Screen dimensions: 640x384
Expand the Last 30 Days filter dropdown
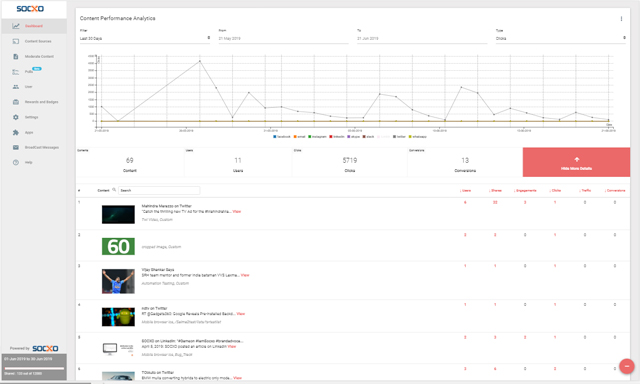coord(145,38)
